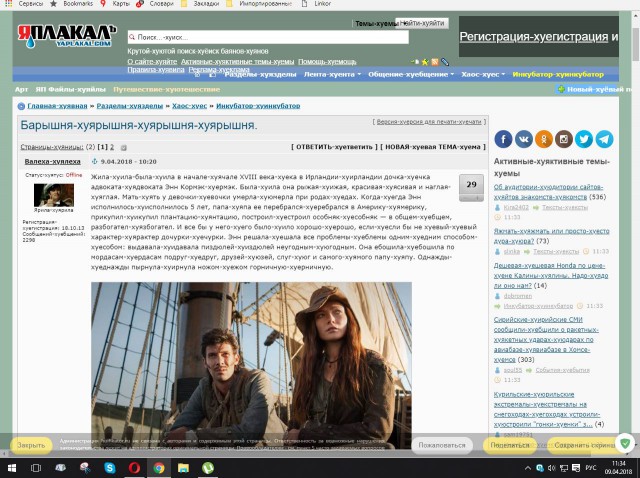Click the home icon before breadcrumb Главная

pyautogui.click(x=21, y=106)
